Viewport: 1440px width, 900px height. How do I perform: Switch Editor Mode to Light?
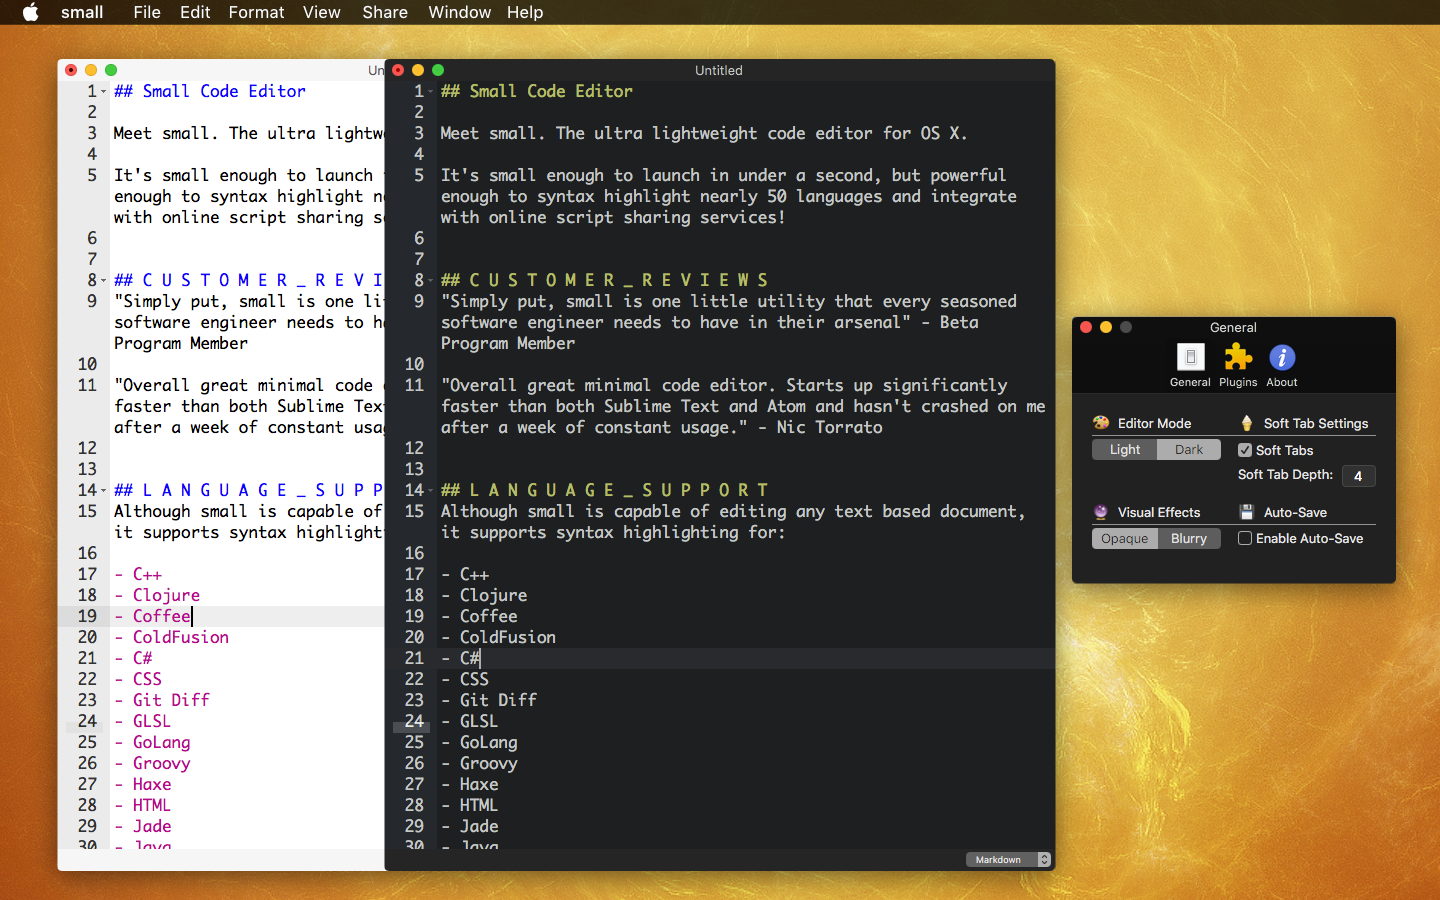point(1124,450)
